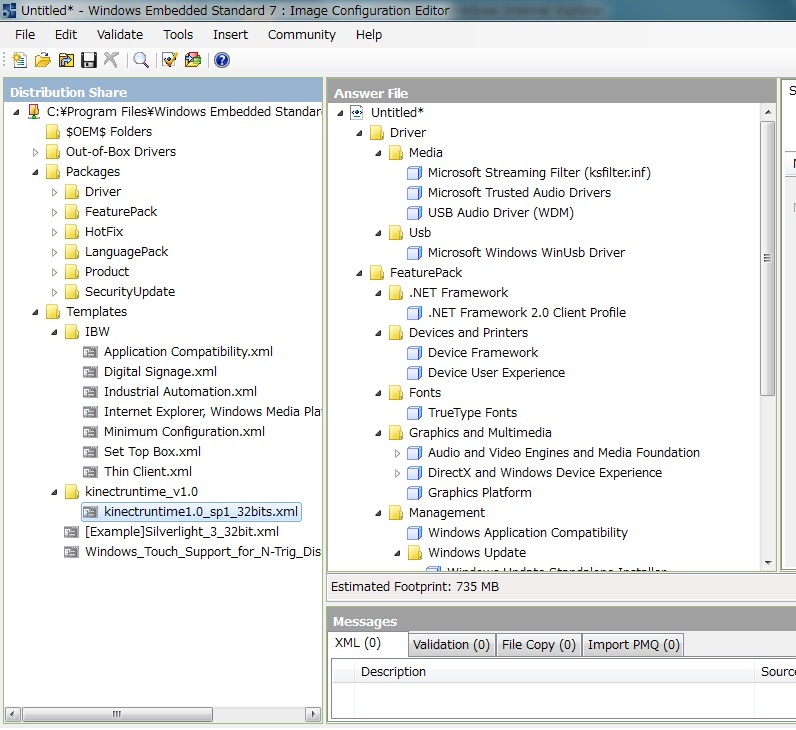Screen dimensions: 796x730
Task: Open the Help menu
Action: [x=369, y=35]
